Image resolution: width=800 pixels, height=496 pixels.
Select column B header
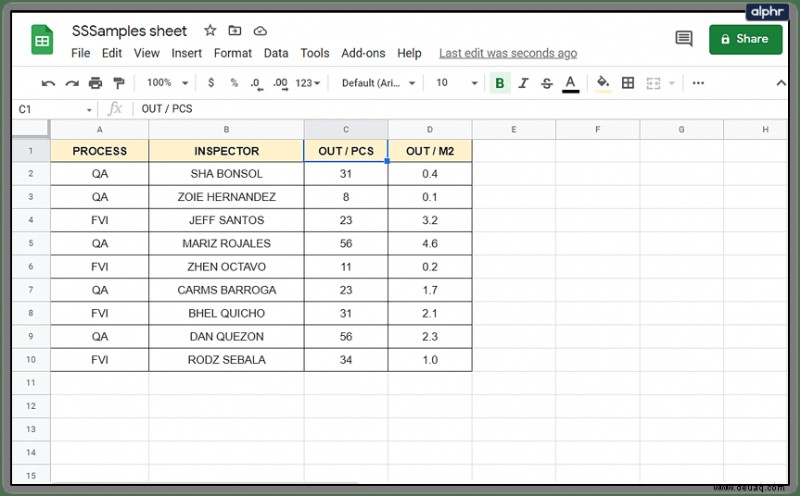pos(226,130)
